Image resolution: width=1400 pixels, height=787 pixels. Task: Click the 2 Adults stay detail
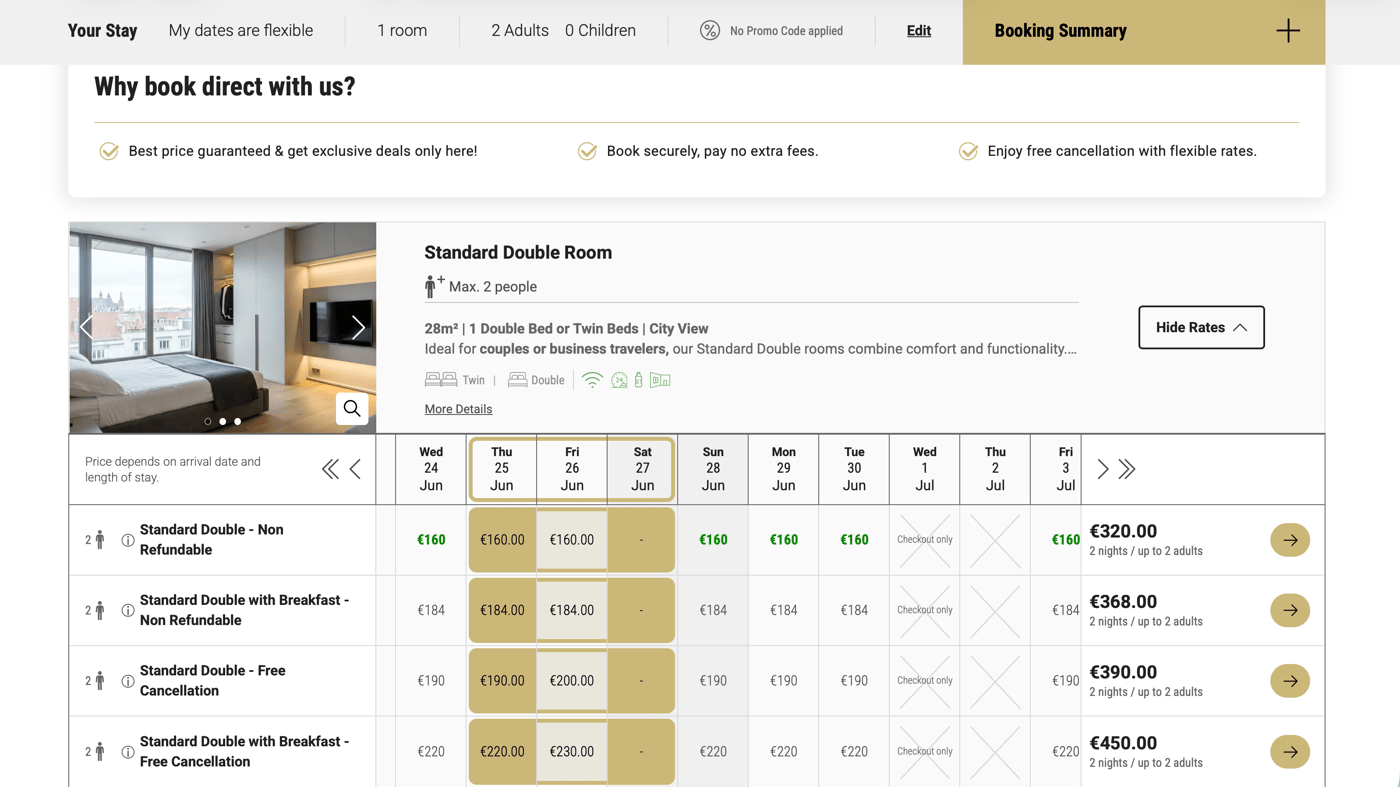pyautogui.click(x=520, y=31)
